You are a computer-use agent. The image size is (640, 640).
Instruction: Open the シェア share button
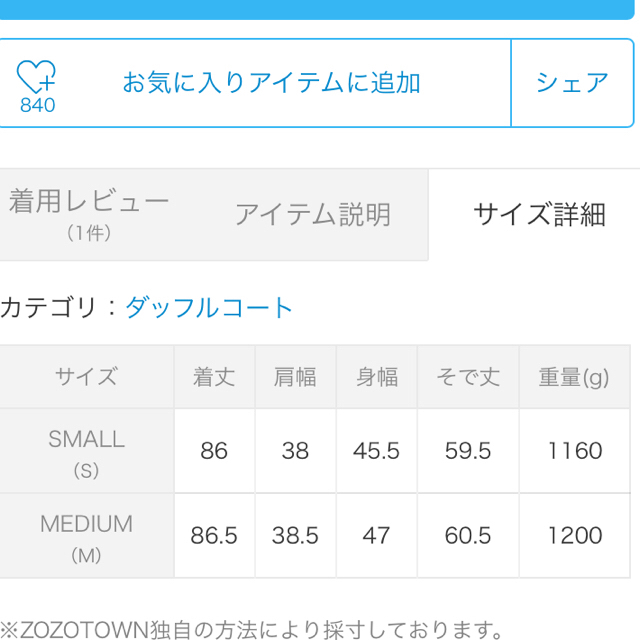[x=572, y=83]
